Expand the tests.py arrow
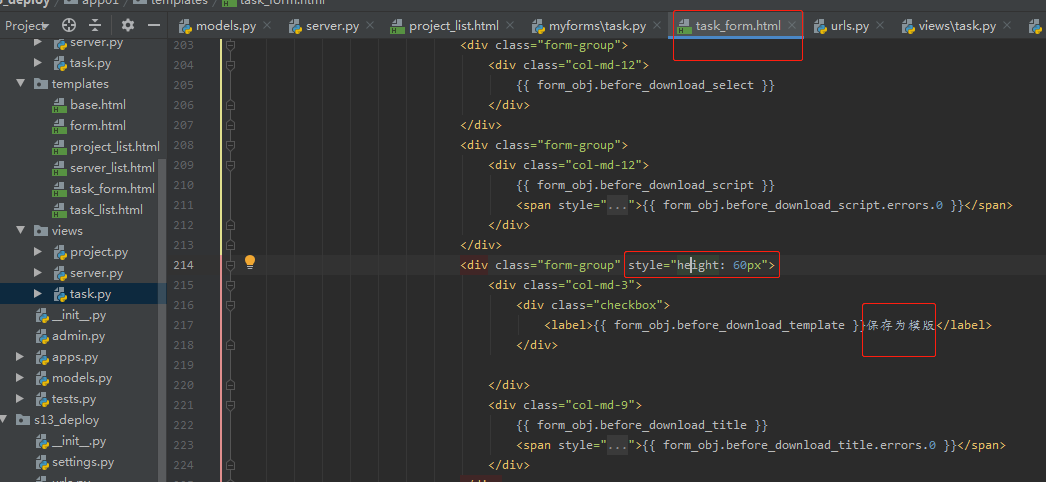Viewport: 1046px width, 482px height. (x=20, y=399)
